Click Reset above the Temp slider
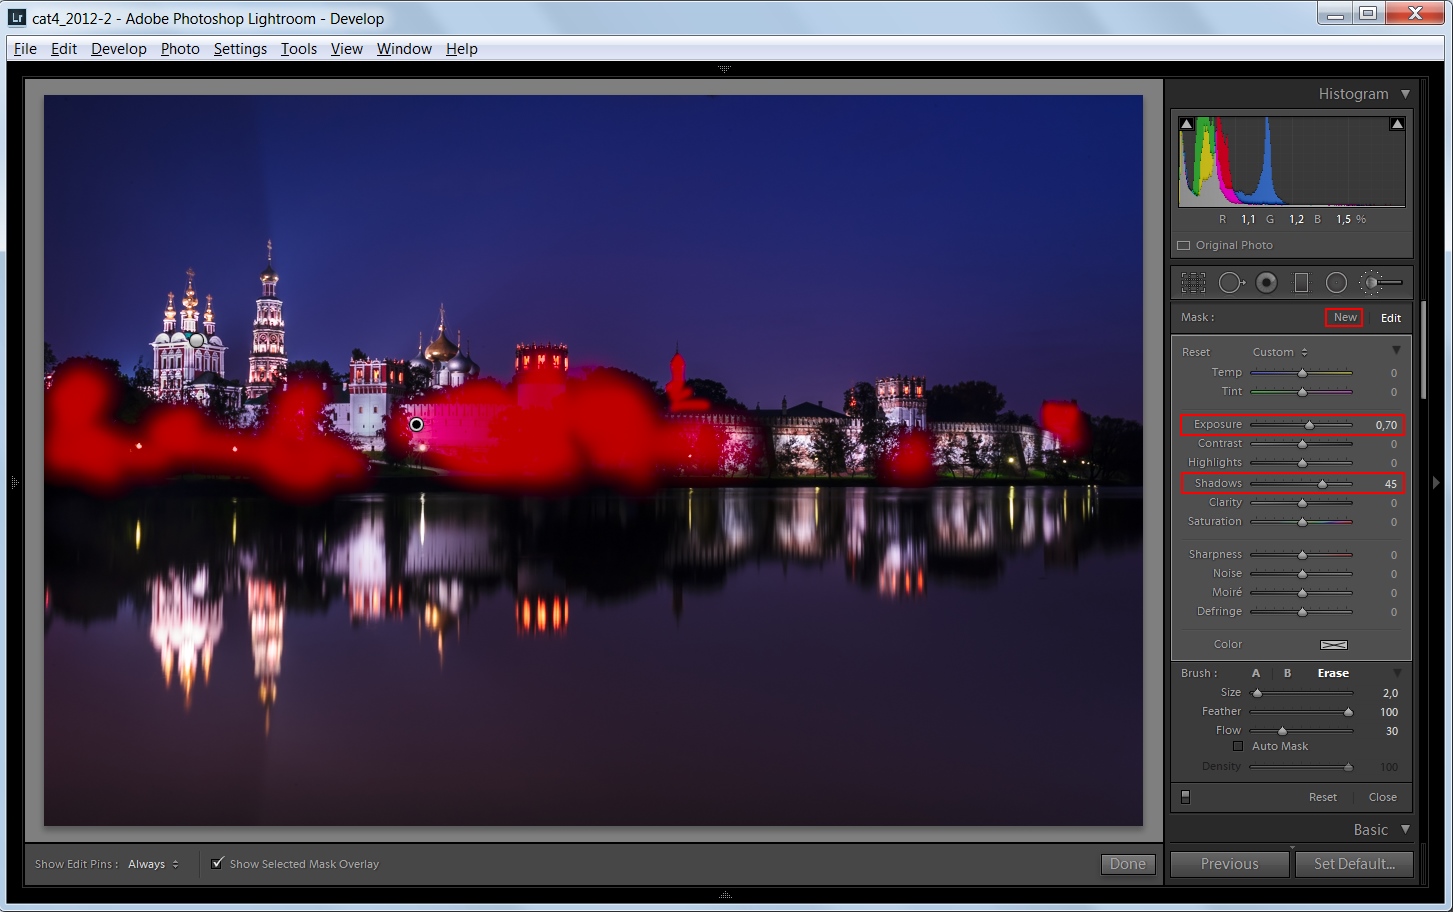Image resolution: width=1453 pixels, height=912 pixels. coord(1196,352)
